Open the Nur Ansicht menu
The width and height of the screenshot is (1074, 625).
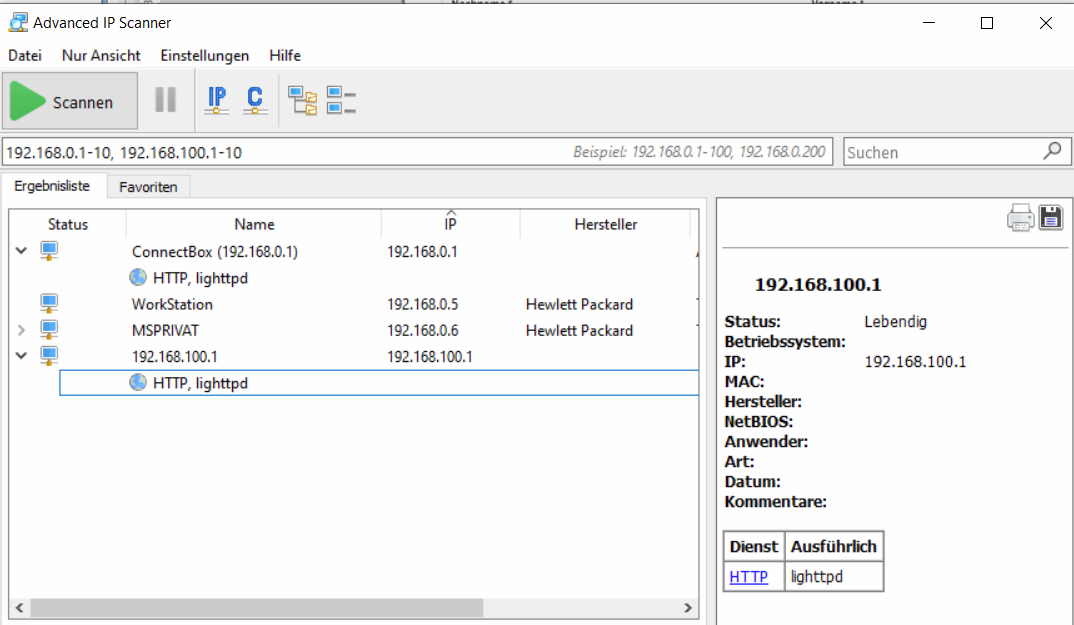point(101,56)
